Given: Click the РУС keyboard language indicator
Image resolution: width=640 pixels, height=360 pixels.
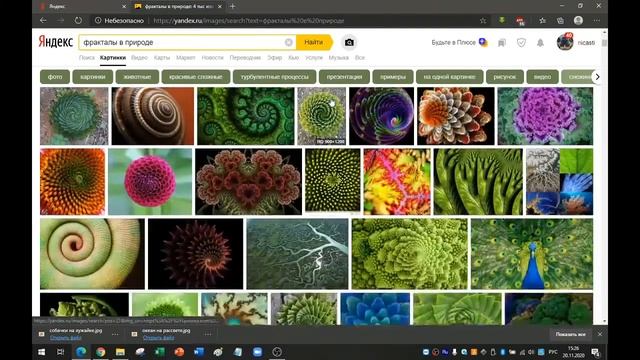Looking at the screenshot, I should click(x=553, y=352).
